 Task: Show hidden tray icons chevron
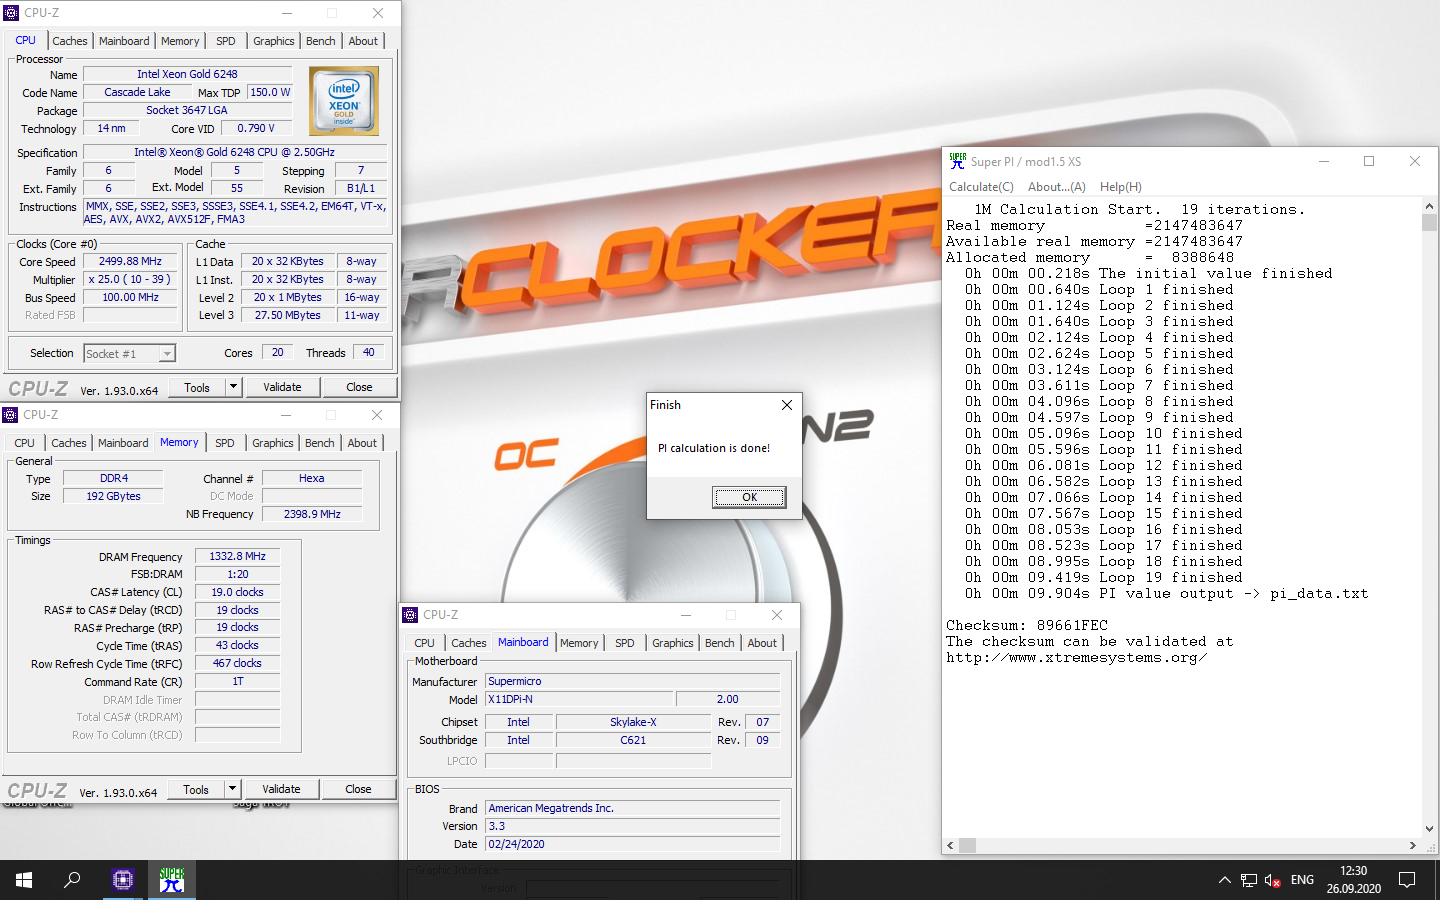pos(1224,880)
